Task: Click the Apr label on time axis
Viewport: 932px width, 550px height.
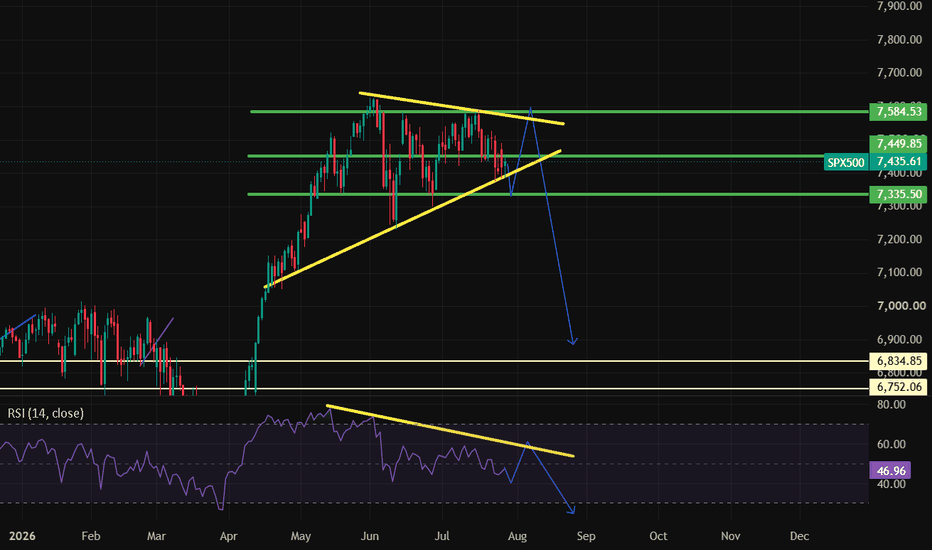Action: click(228, 536)
